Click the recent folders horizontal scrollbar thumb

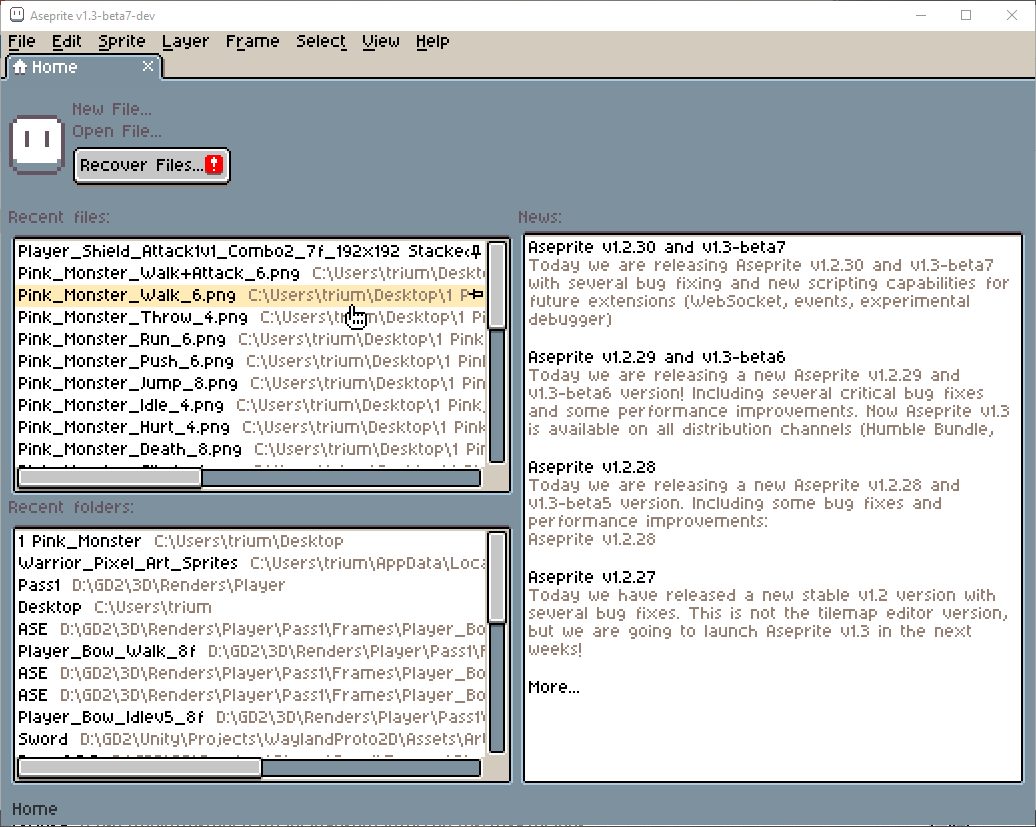(139, 768)
